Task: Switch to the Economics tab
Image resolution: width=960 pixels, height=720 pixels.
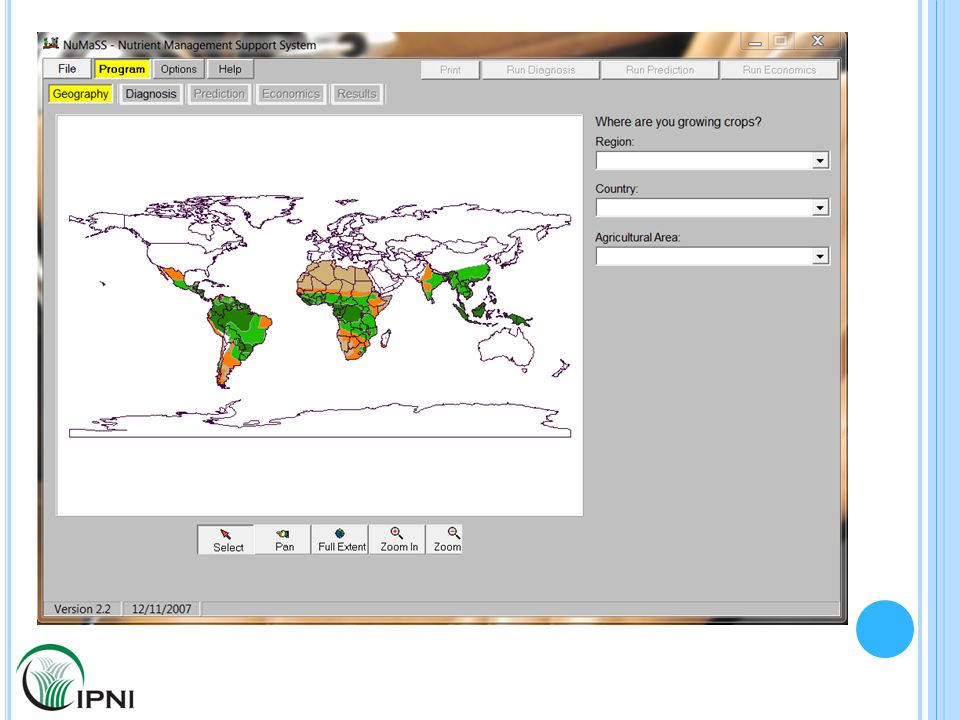Action: pyautogui.click(x=291, y=94)
